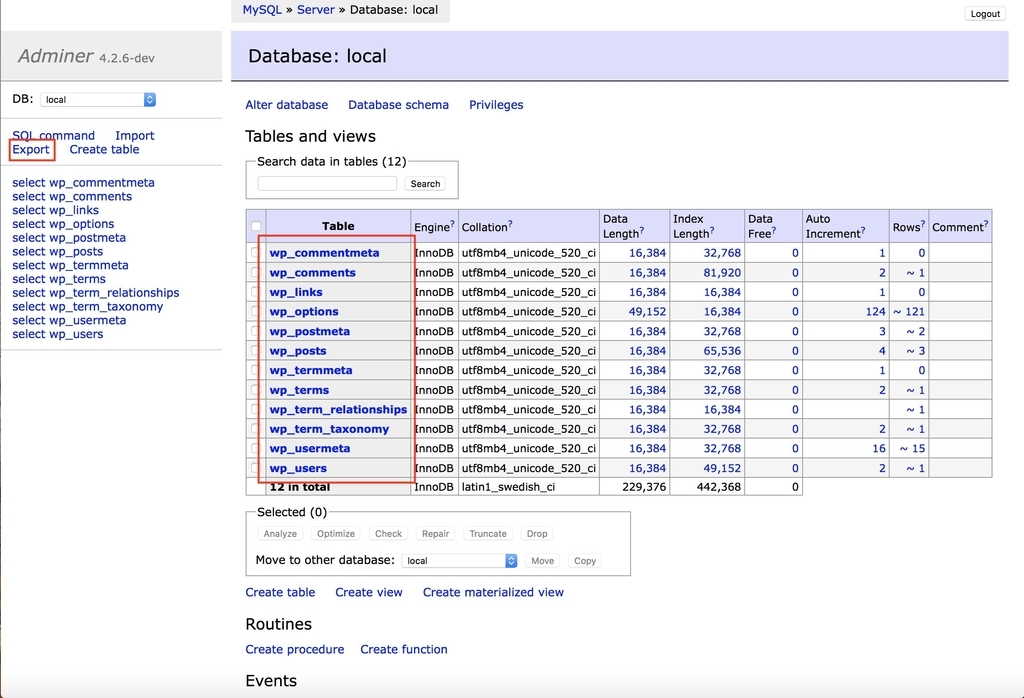Open the wp_commentmeta table link
Viewport: 1024px width, 698px height.
point(325,253)
